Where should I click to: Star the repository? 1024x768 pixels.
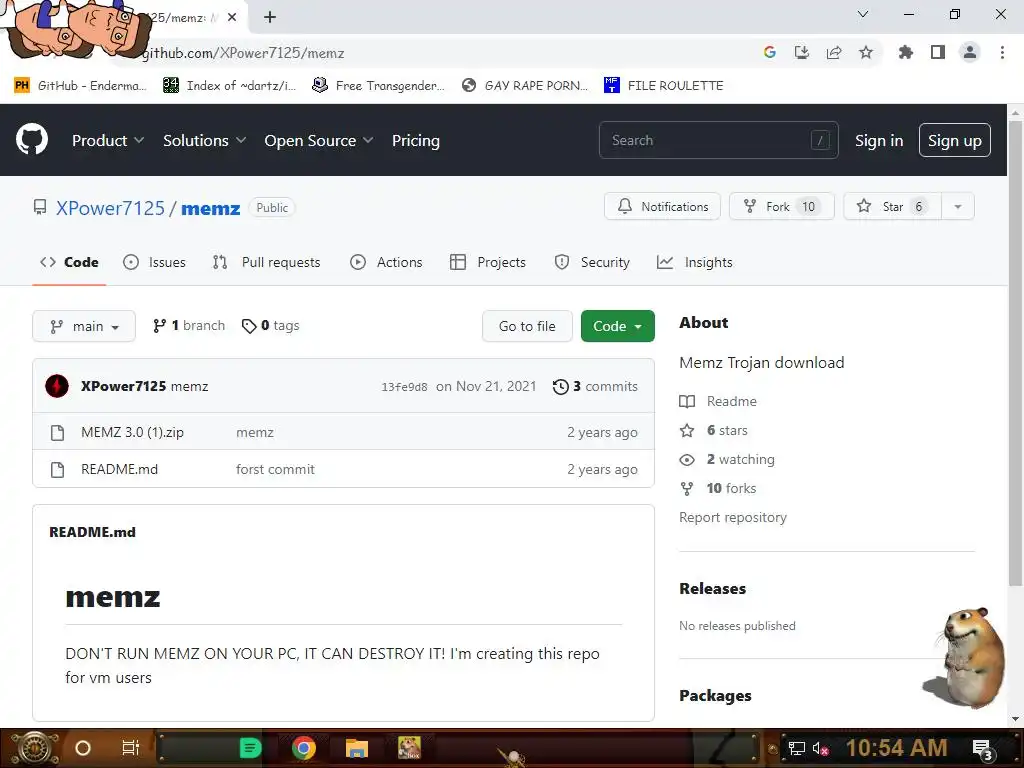pyautogui.click(x=892, y=206)
